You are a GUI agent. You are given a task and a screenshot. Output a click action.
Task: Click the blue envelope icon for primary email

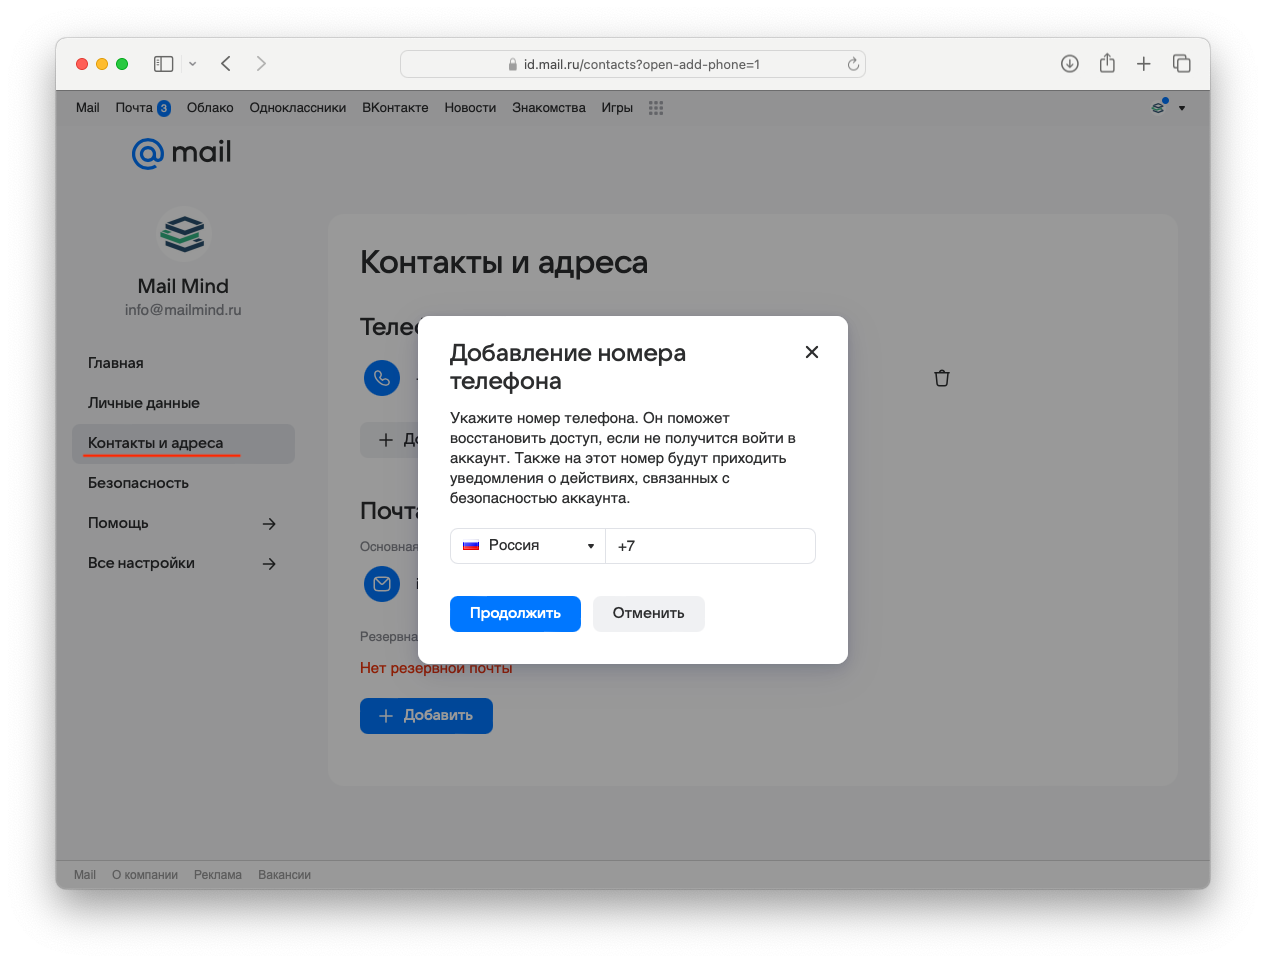pos(381,584)
